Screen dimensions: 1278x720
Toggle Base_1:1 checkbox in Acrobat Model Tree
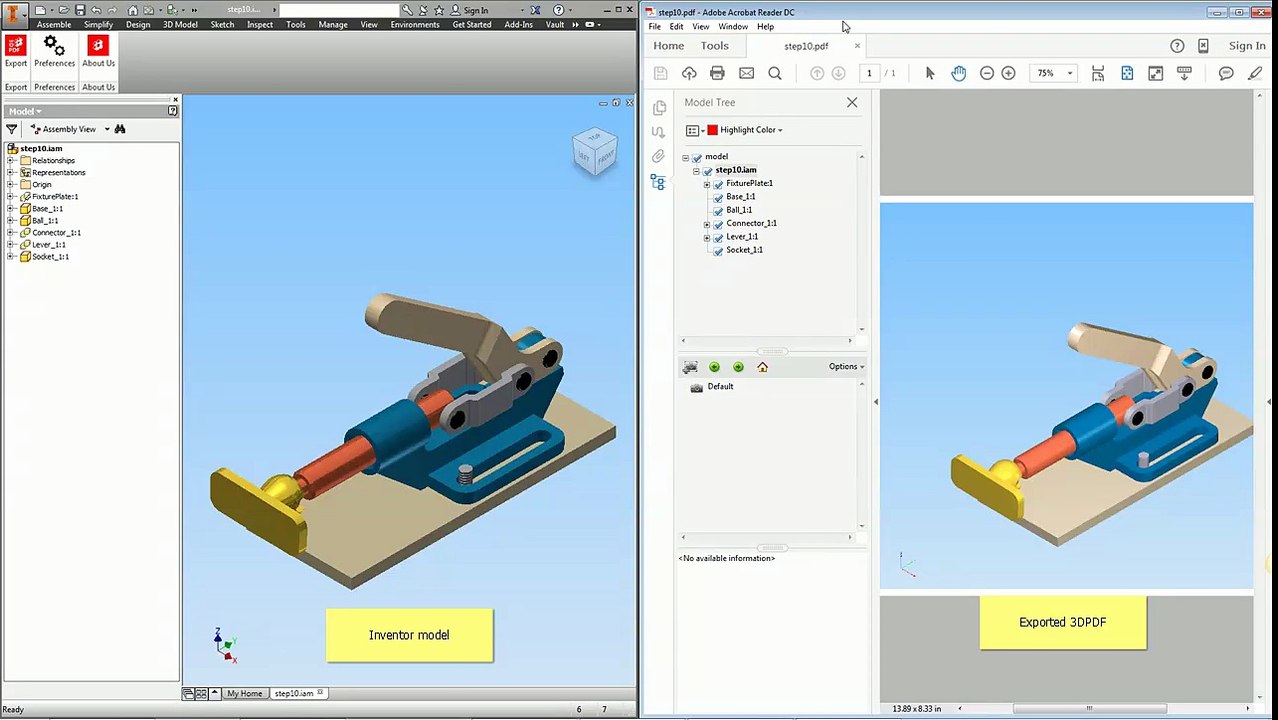[x=718, y=197]
